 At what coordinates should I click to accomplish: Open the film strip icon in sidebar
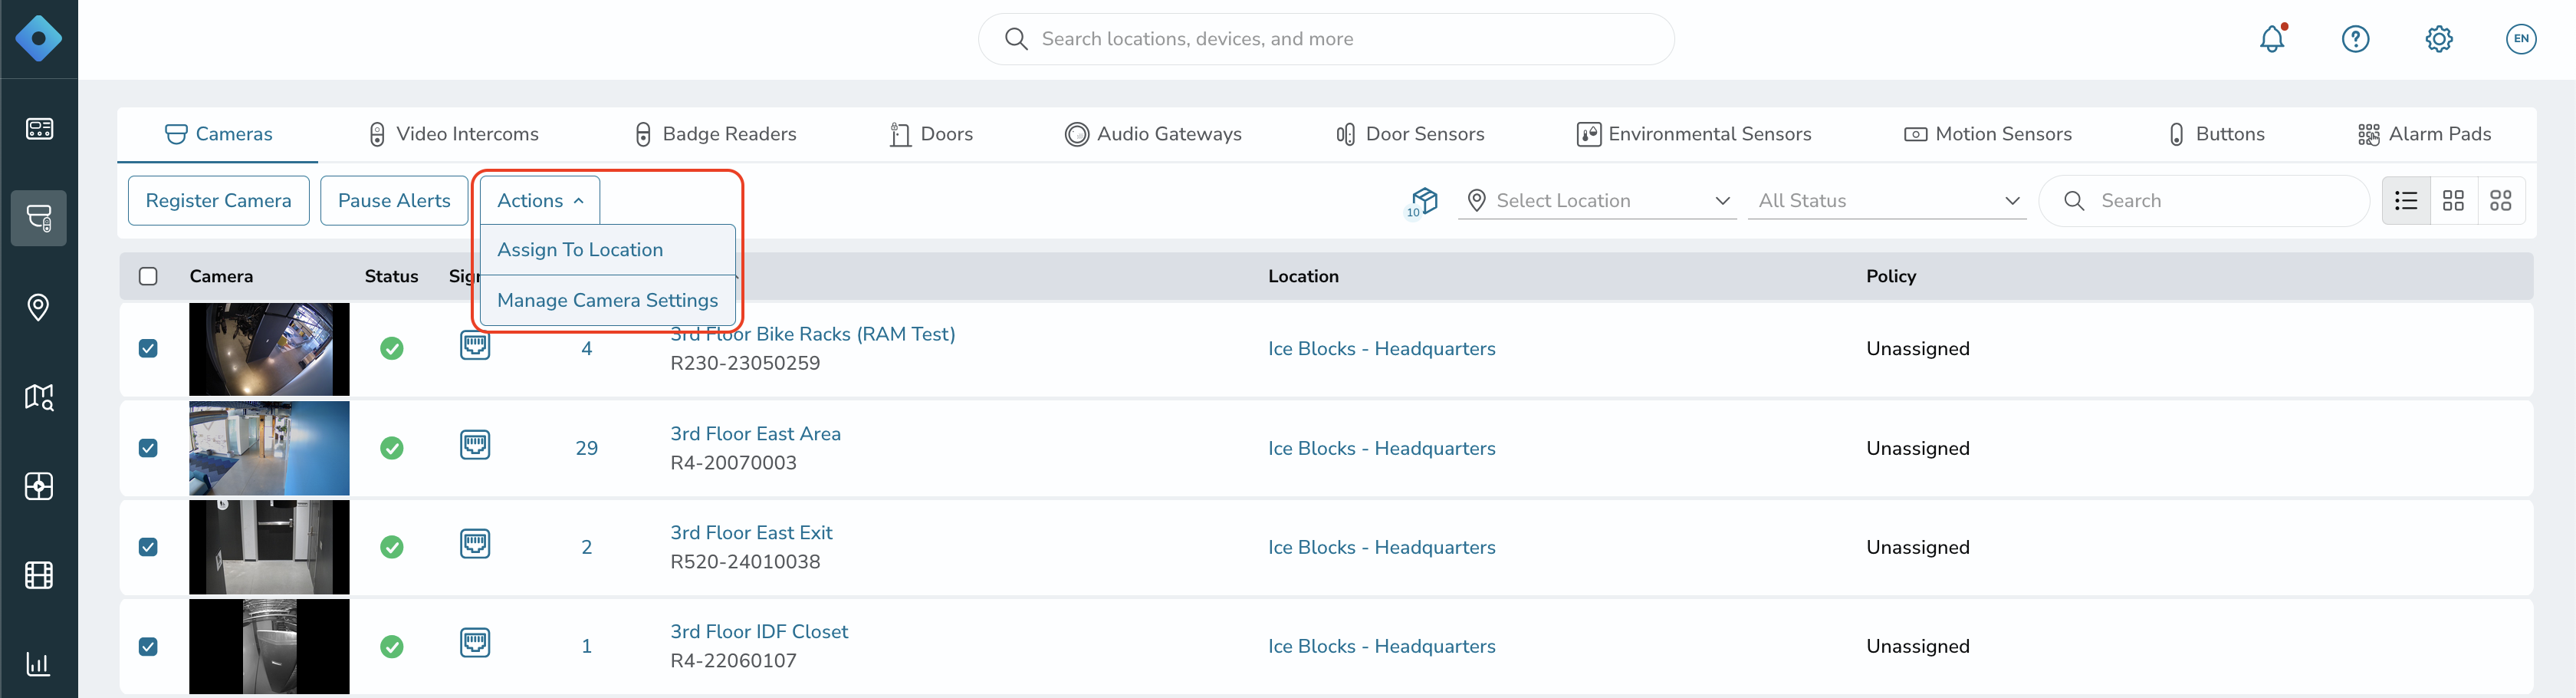tap(39, 575)
